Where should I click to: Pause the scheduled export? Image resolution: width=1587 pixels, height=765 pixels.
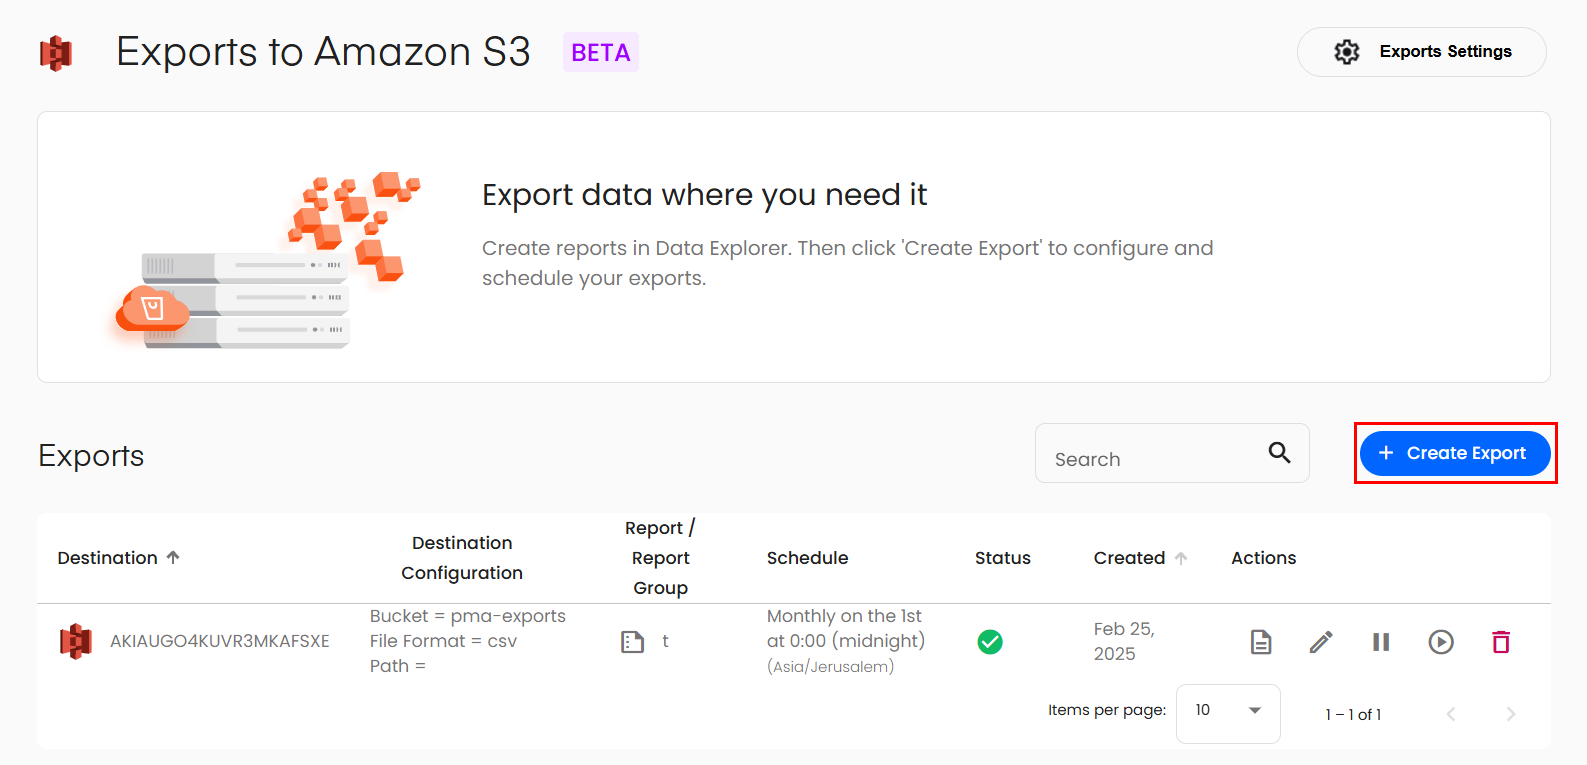pyautogui.click(x=1381, y=642)
